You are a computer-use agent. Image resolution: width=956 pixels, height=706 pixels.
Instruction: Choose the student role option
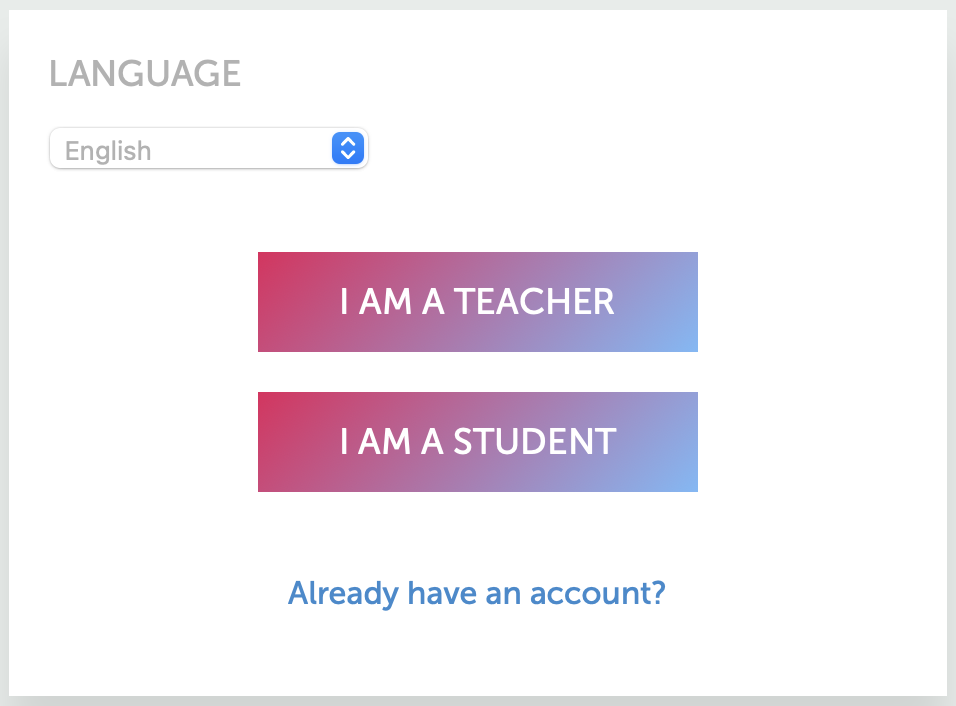click(477, 442)
